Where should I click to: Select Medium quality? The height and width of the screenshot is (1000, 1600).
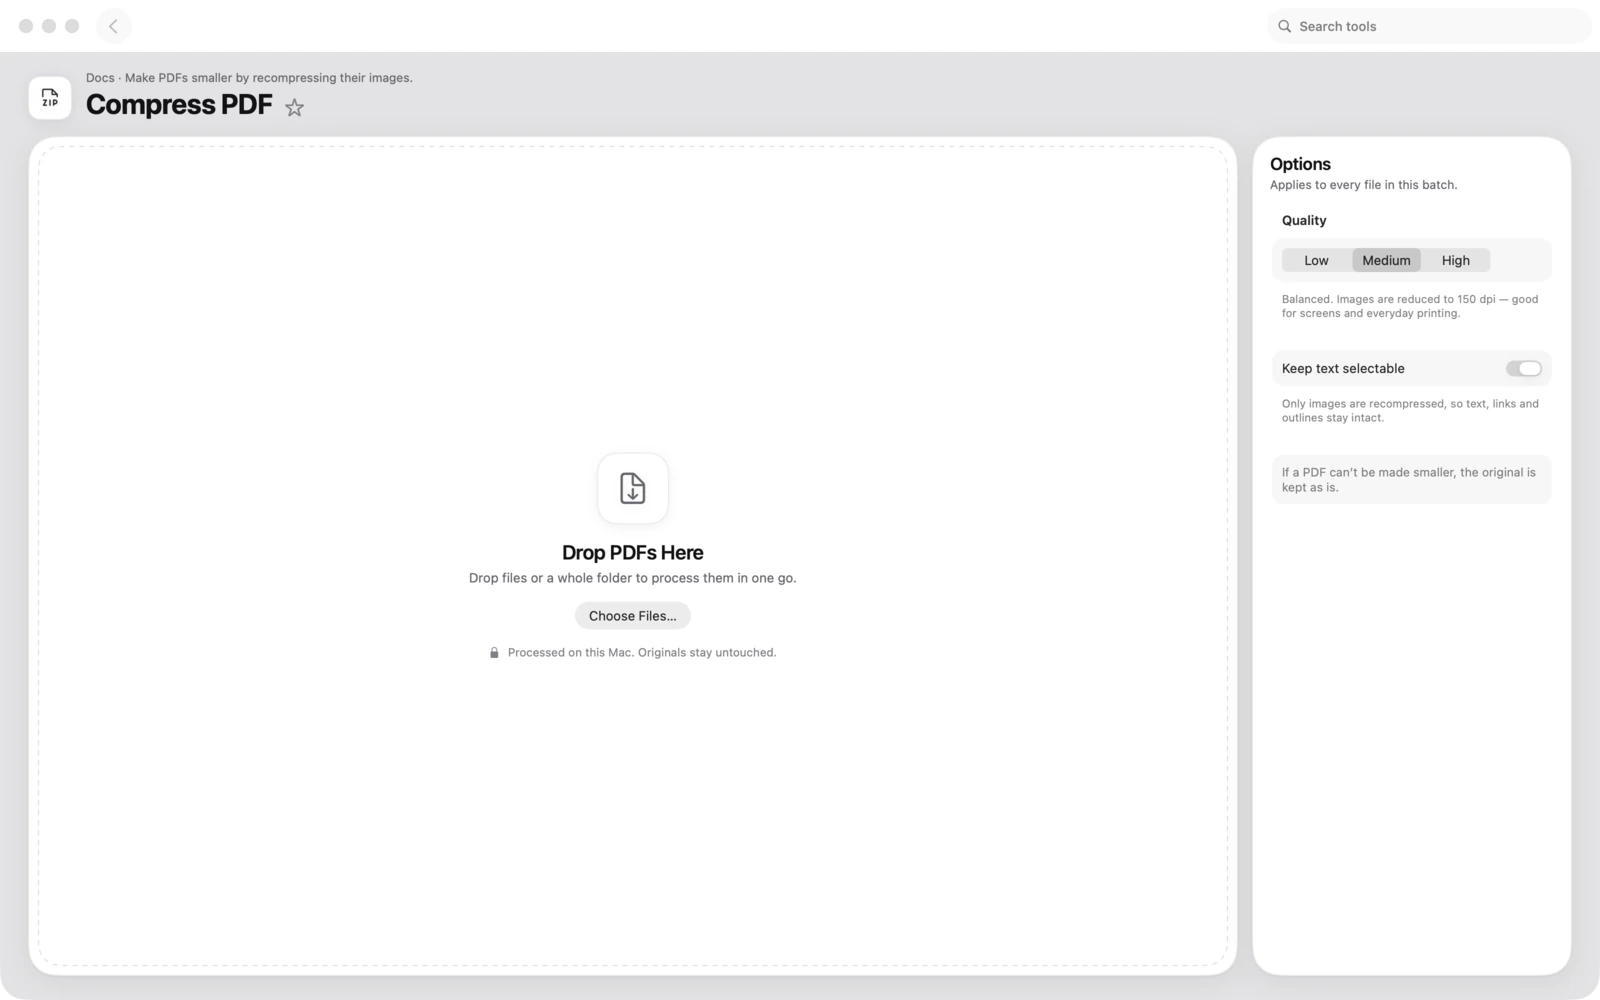click(1386, 260)
